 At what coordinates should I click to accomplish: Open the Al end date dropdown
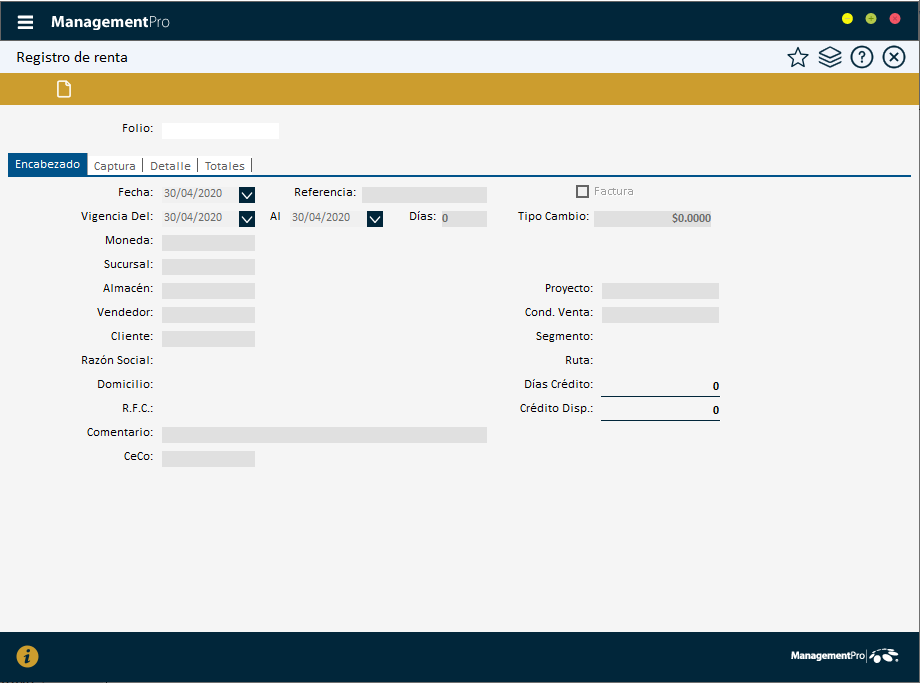click(x=375, y=219)
